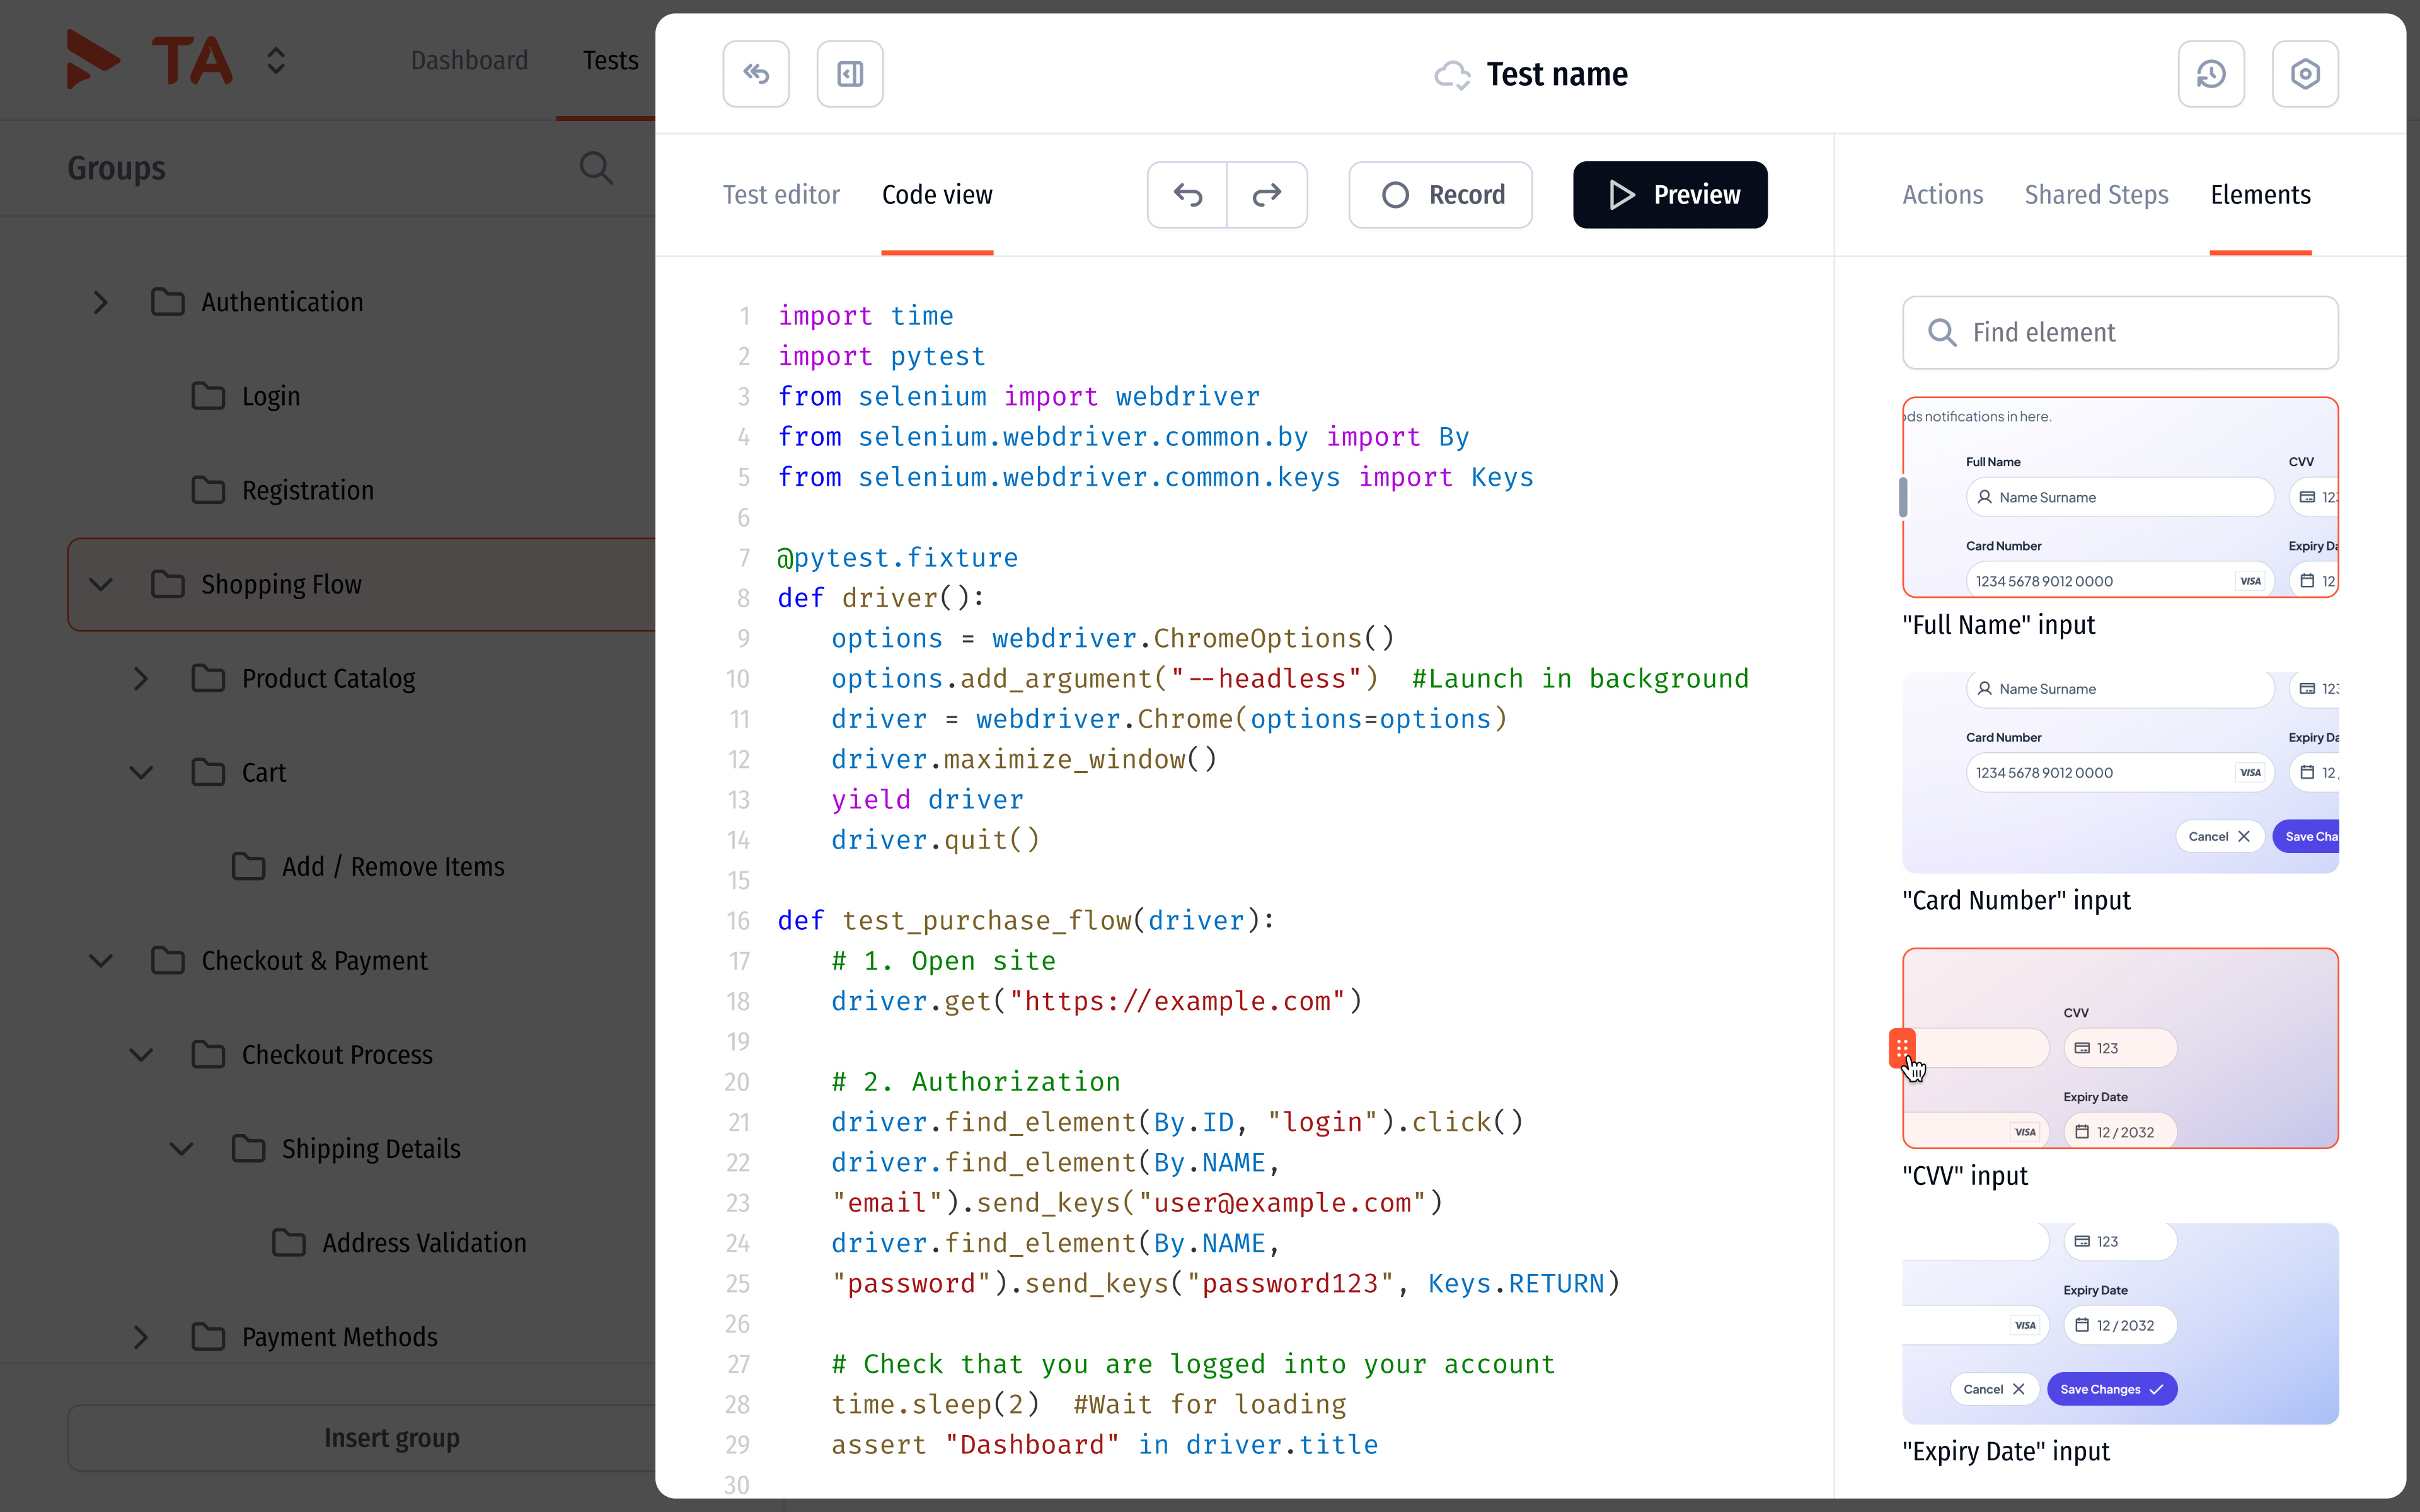This screenshot has height=1512, width=2420.
Task: Open the Shared Steps tab
Action: coord(2096,195)
